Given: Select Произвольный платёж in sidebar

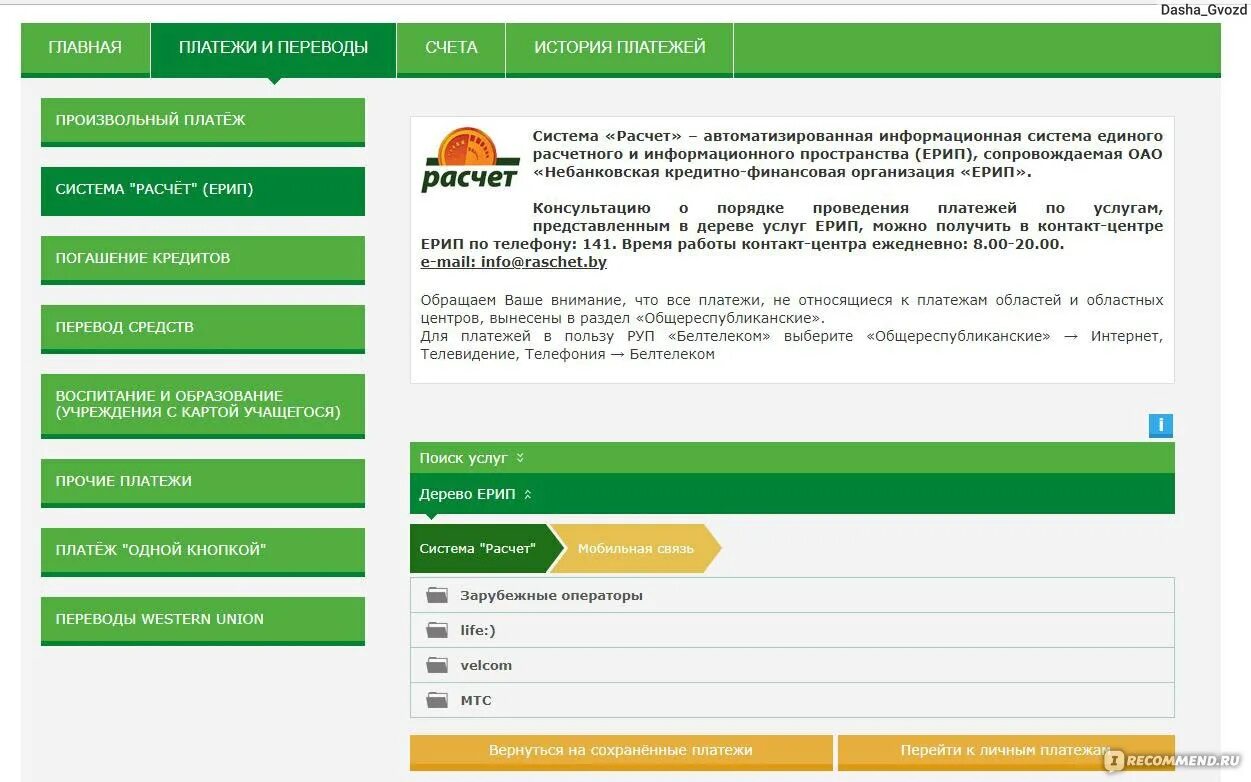Looking at the screenshot, I should point(203,121).
